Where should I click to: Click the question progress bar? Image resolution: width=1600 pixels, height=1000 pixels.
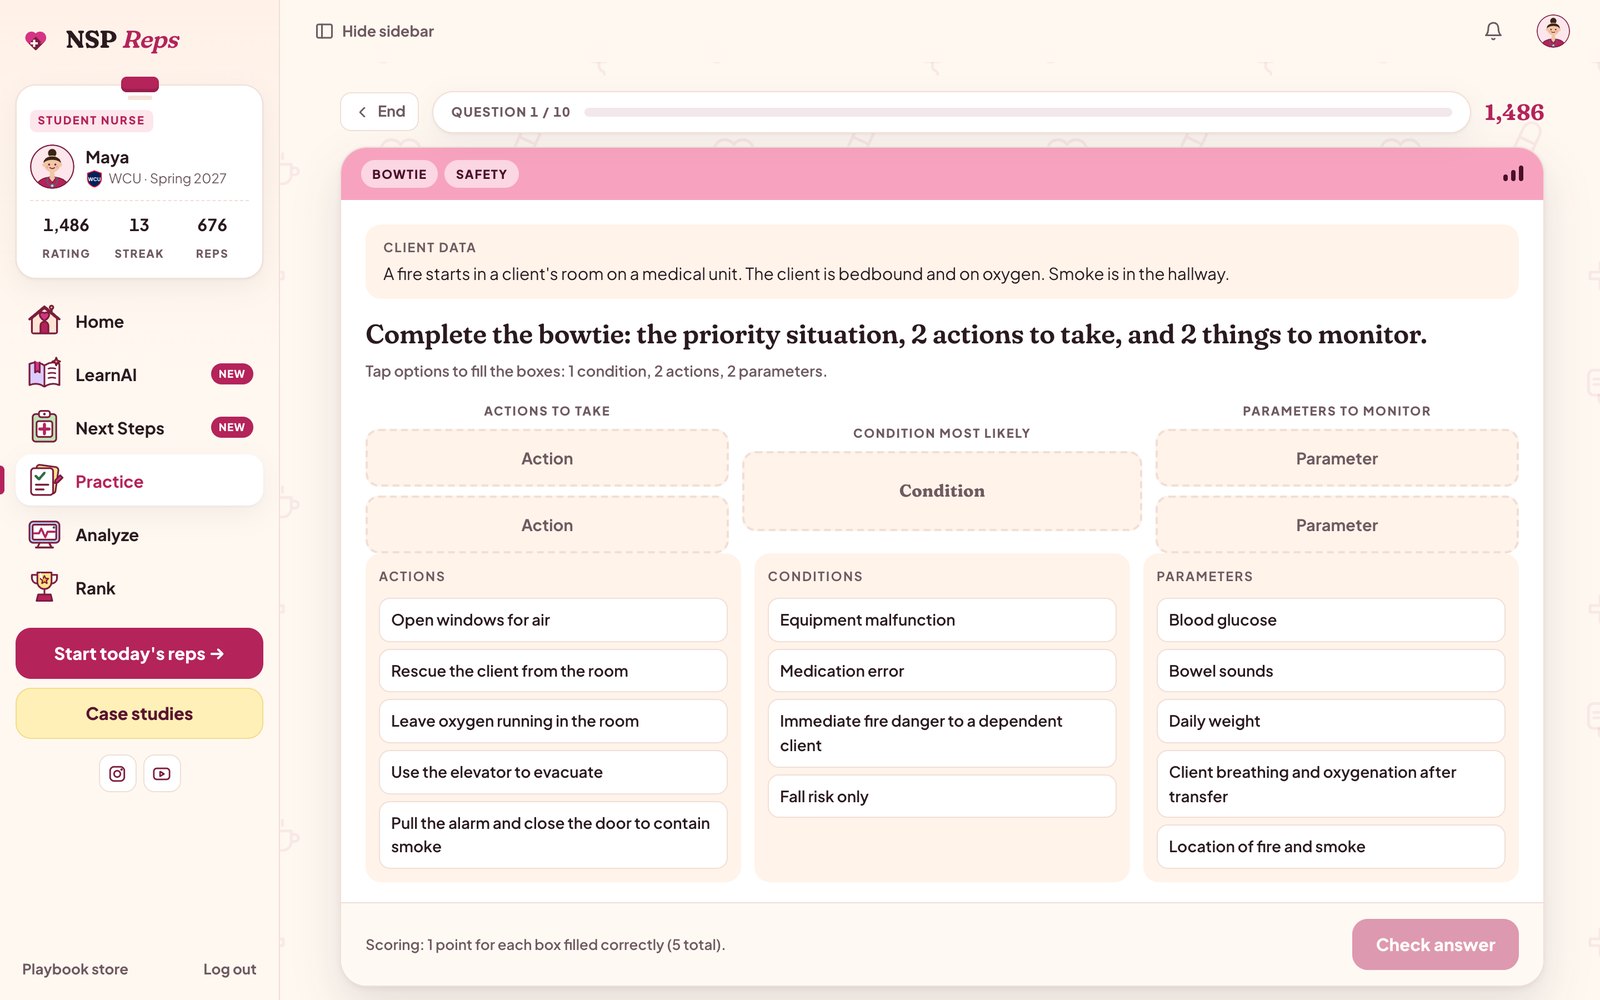click(1018, 112)
